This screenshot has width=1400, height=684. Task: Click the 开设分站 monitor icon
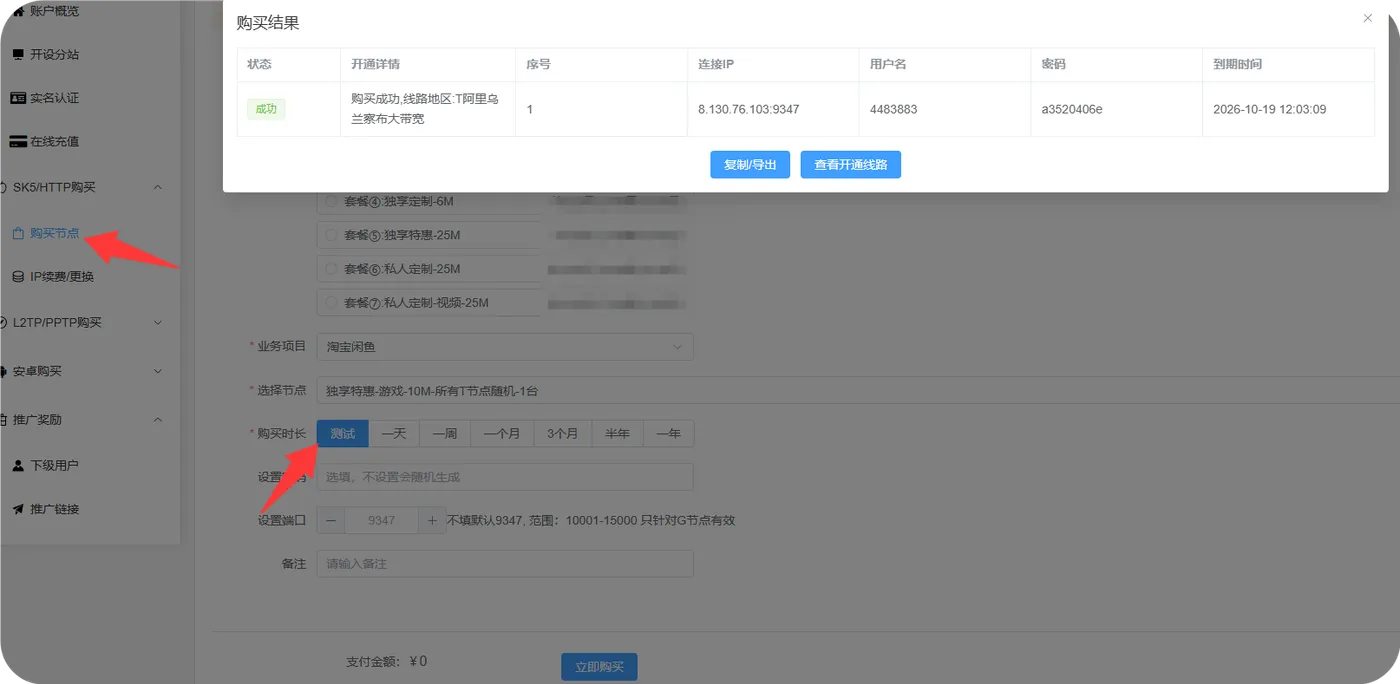[x=18, y=54]
